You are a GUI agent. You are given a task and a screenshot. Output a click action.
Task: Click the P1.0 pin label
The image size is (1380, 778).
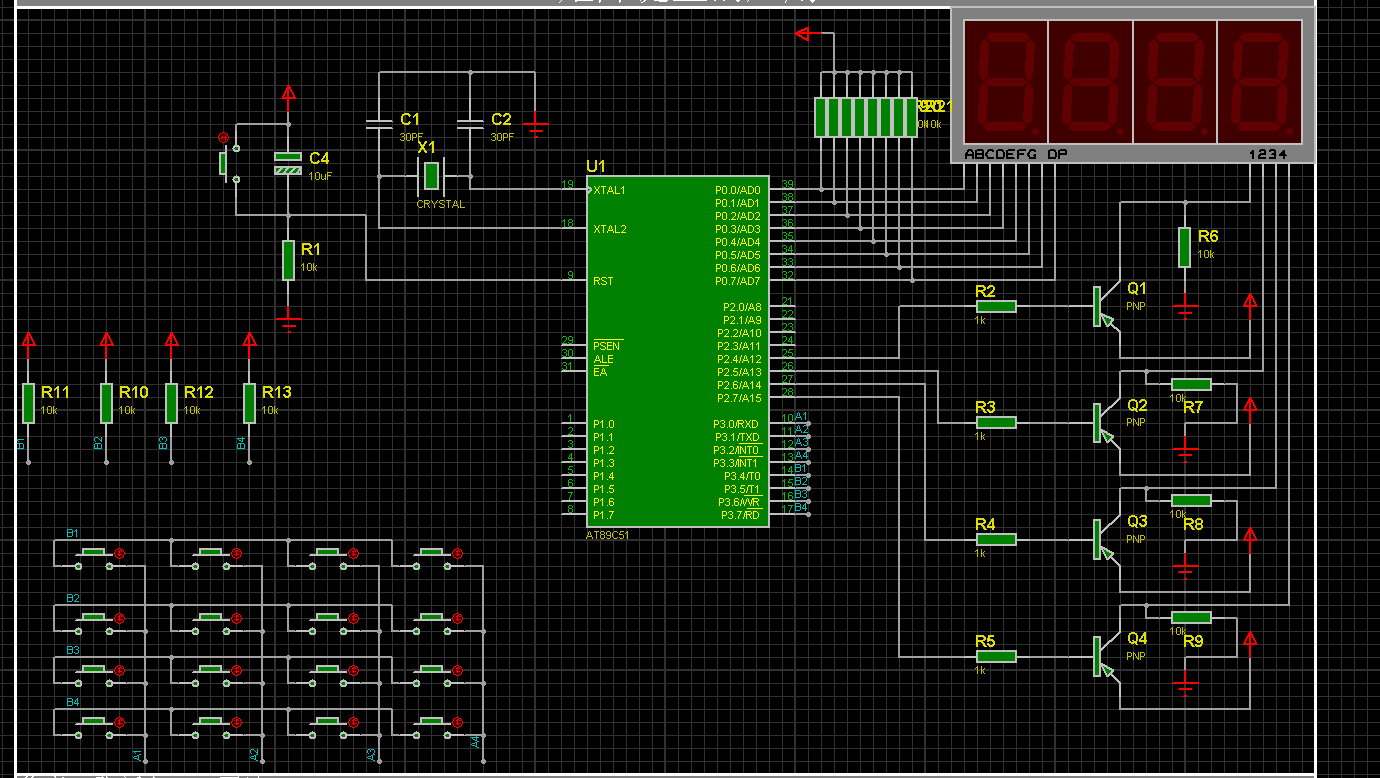pyautogui.click(x=603, y=424)
